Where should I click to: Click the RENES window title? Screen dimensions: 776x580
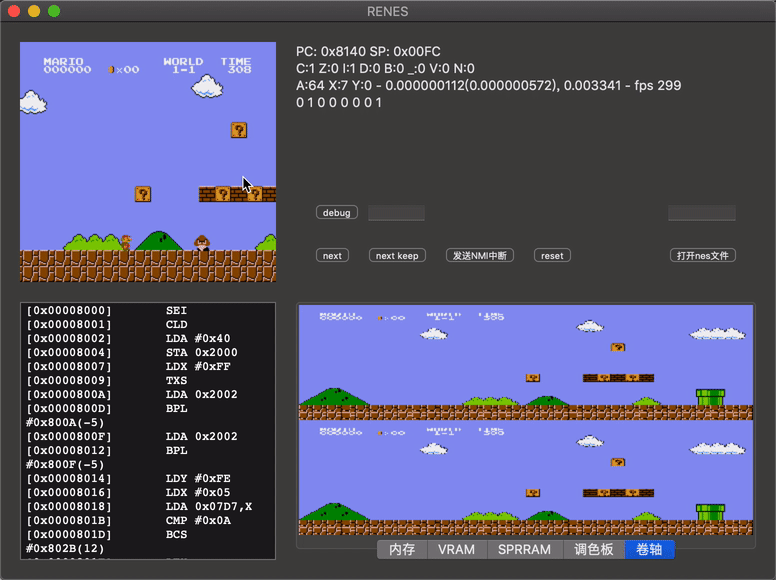click(x=388, y=11)
